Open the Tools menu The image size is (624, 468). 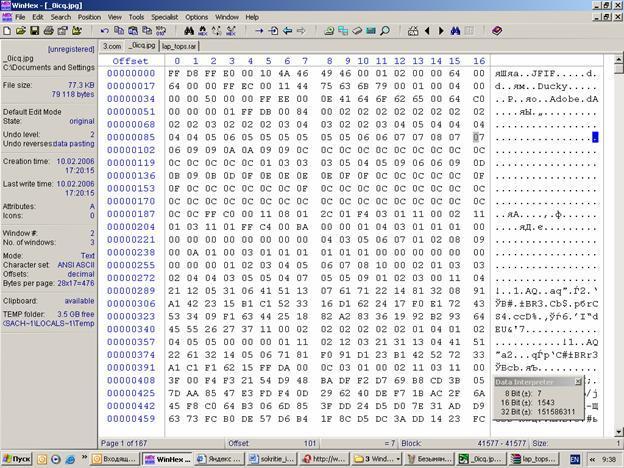tap(136, 17)
